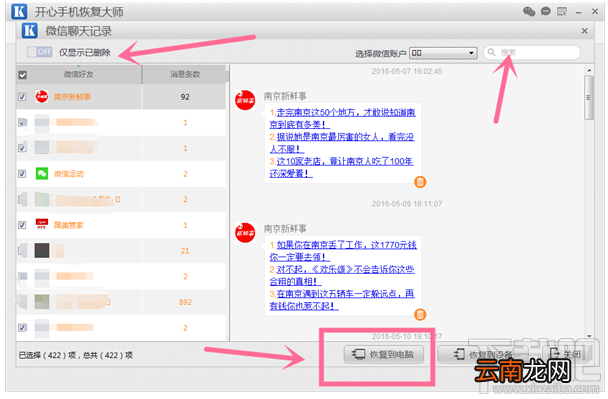Viewport: 608px width, 399px height.
Task: Click the WeChat icon in title bar
Action: tap(529, 12)
